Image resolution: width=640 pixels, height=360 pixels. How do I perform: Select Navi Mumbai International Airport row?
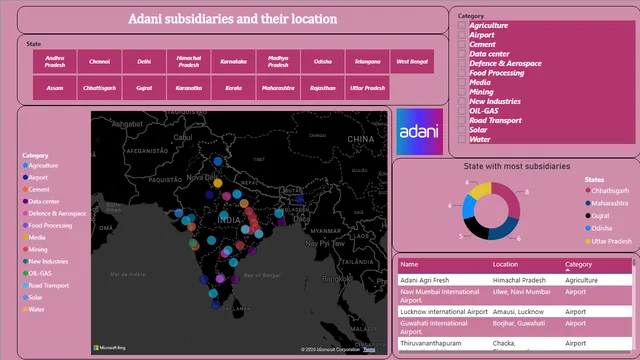[x=515, y=296]
